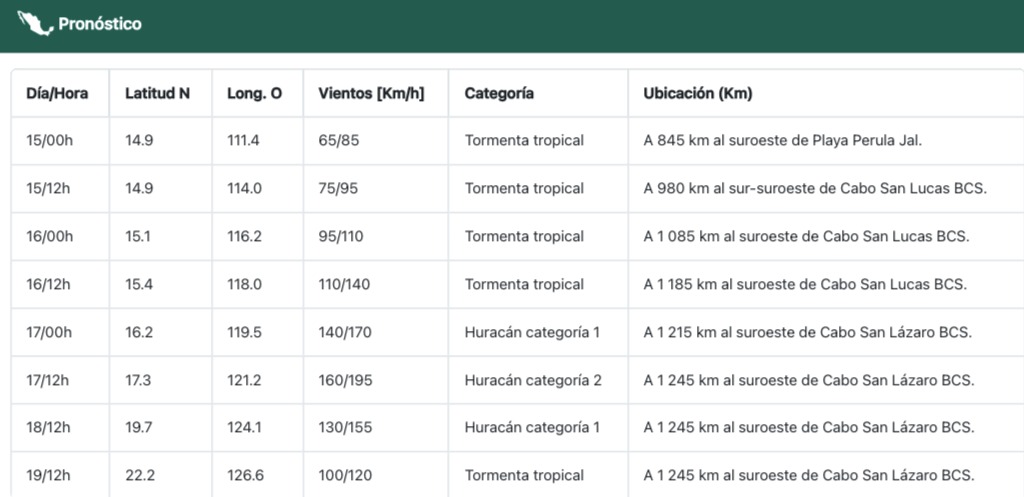Select latitude value 17.3

pos(138,380)
